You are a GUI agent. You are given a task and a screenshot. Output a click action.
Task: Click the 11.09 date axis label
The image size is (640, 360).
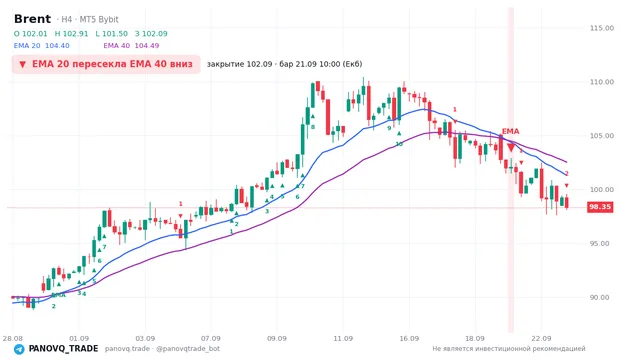coord(343,339)
